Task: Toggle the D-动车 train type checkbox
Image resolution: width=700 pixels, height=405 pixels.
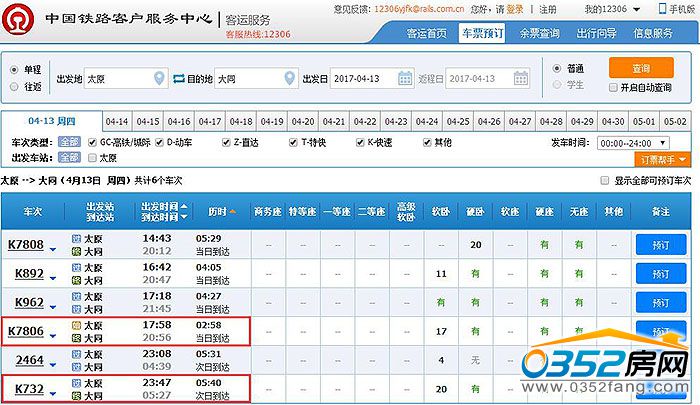Action: tap(159, 143)
